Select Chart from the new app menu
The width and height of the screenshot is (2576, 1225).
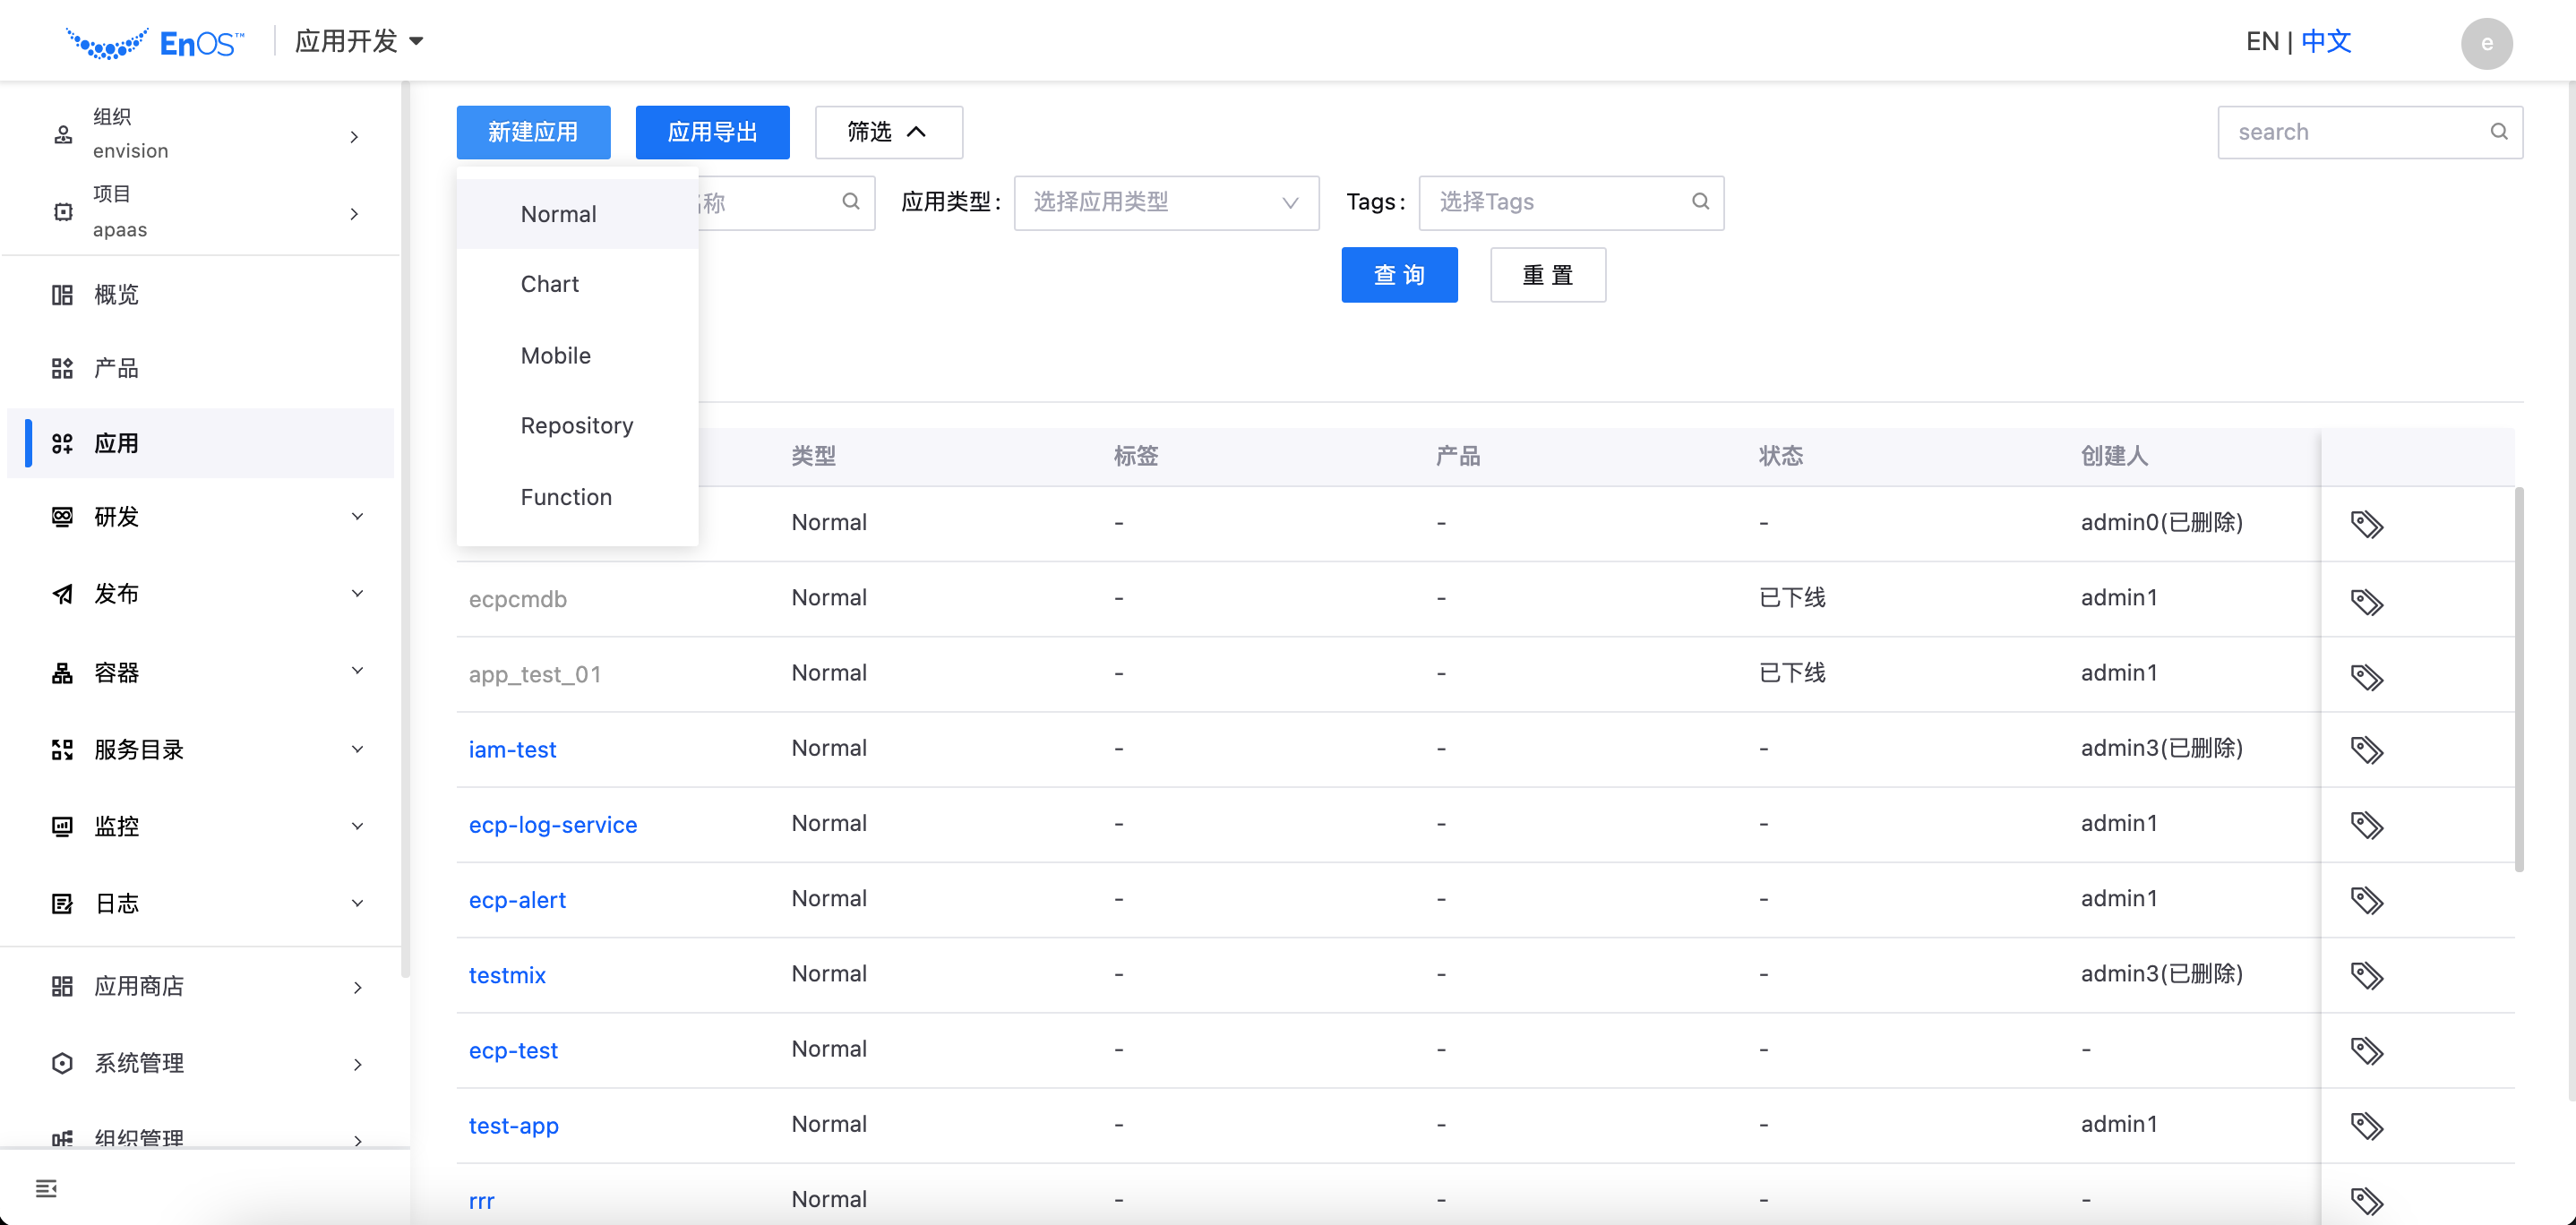pos(550,284)
